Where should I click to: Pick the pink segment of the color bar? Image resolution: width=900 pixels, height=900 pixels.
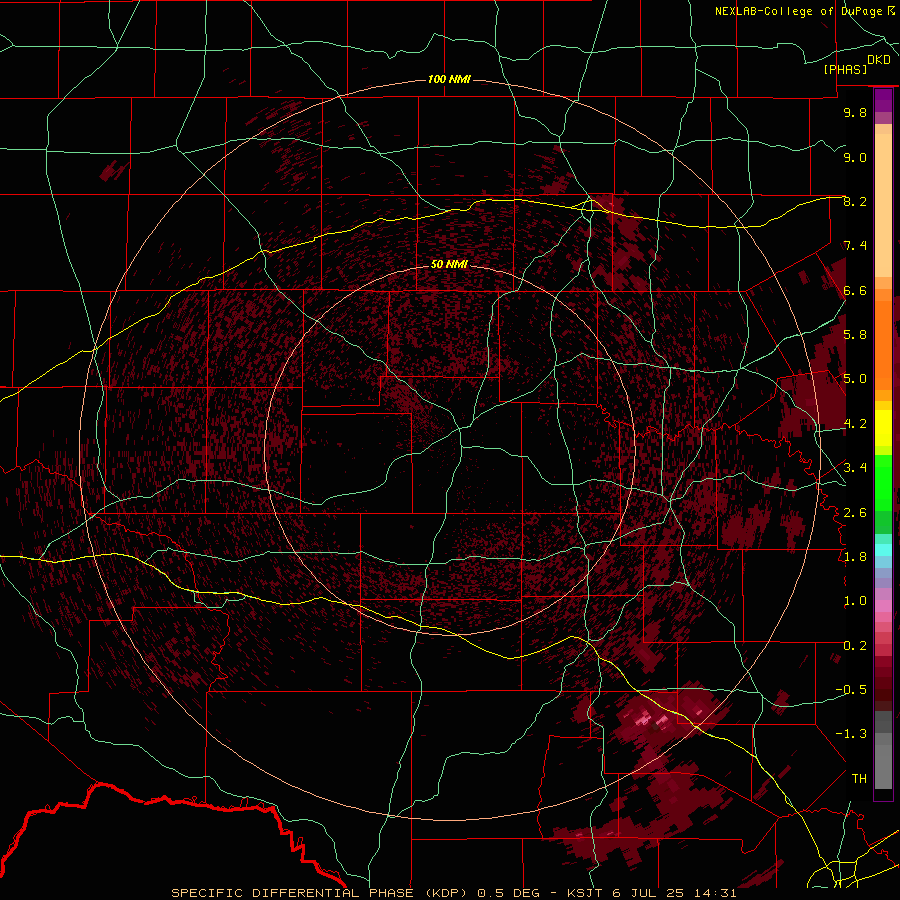point(883,606)
